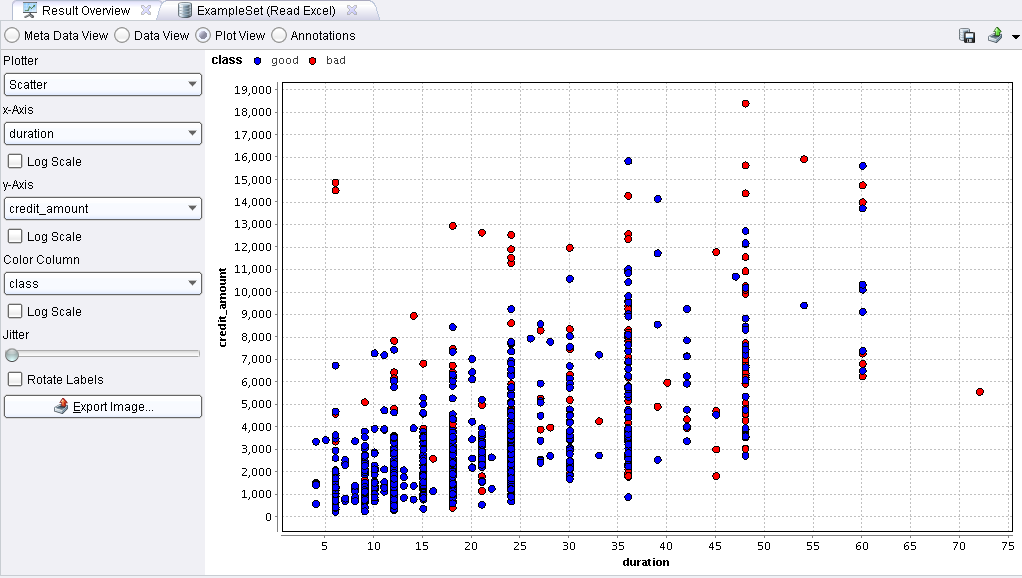Open the Color Column class dropdown
The height and width of the screenshot is (578, 1022).
[x=103, y=283]
